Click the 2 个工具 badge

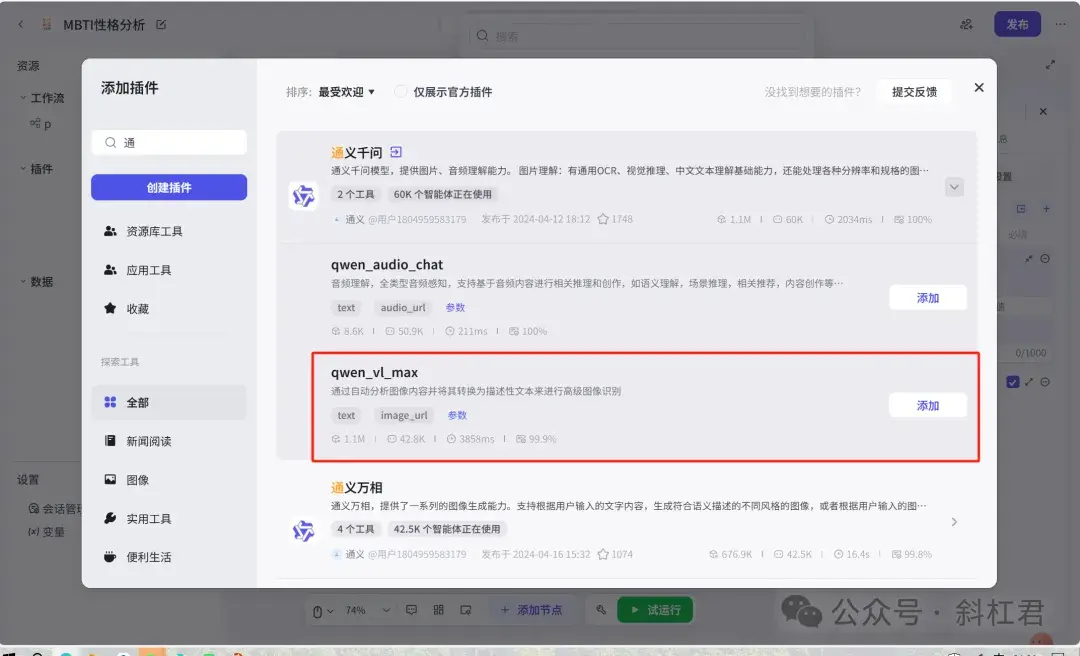355,194
